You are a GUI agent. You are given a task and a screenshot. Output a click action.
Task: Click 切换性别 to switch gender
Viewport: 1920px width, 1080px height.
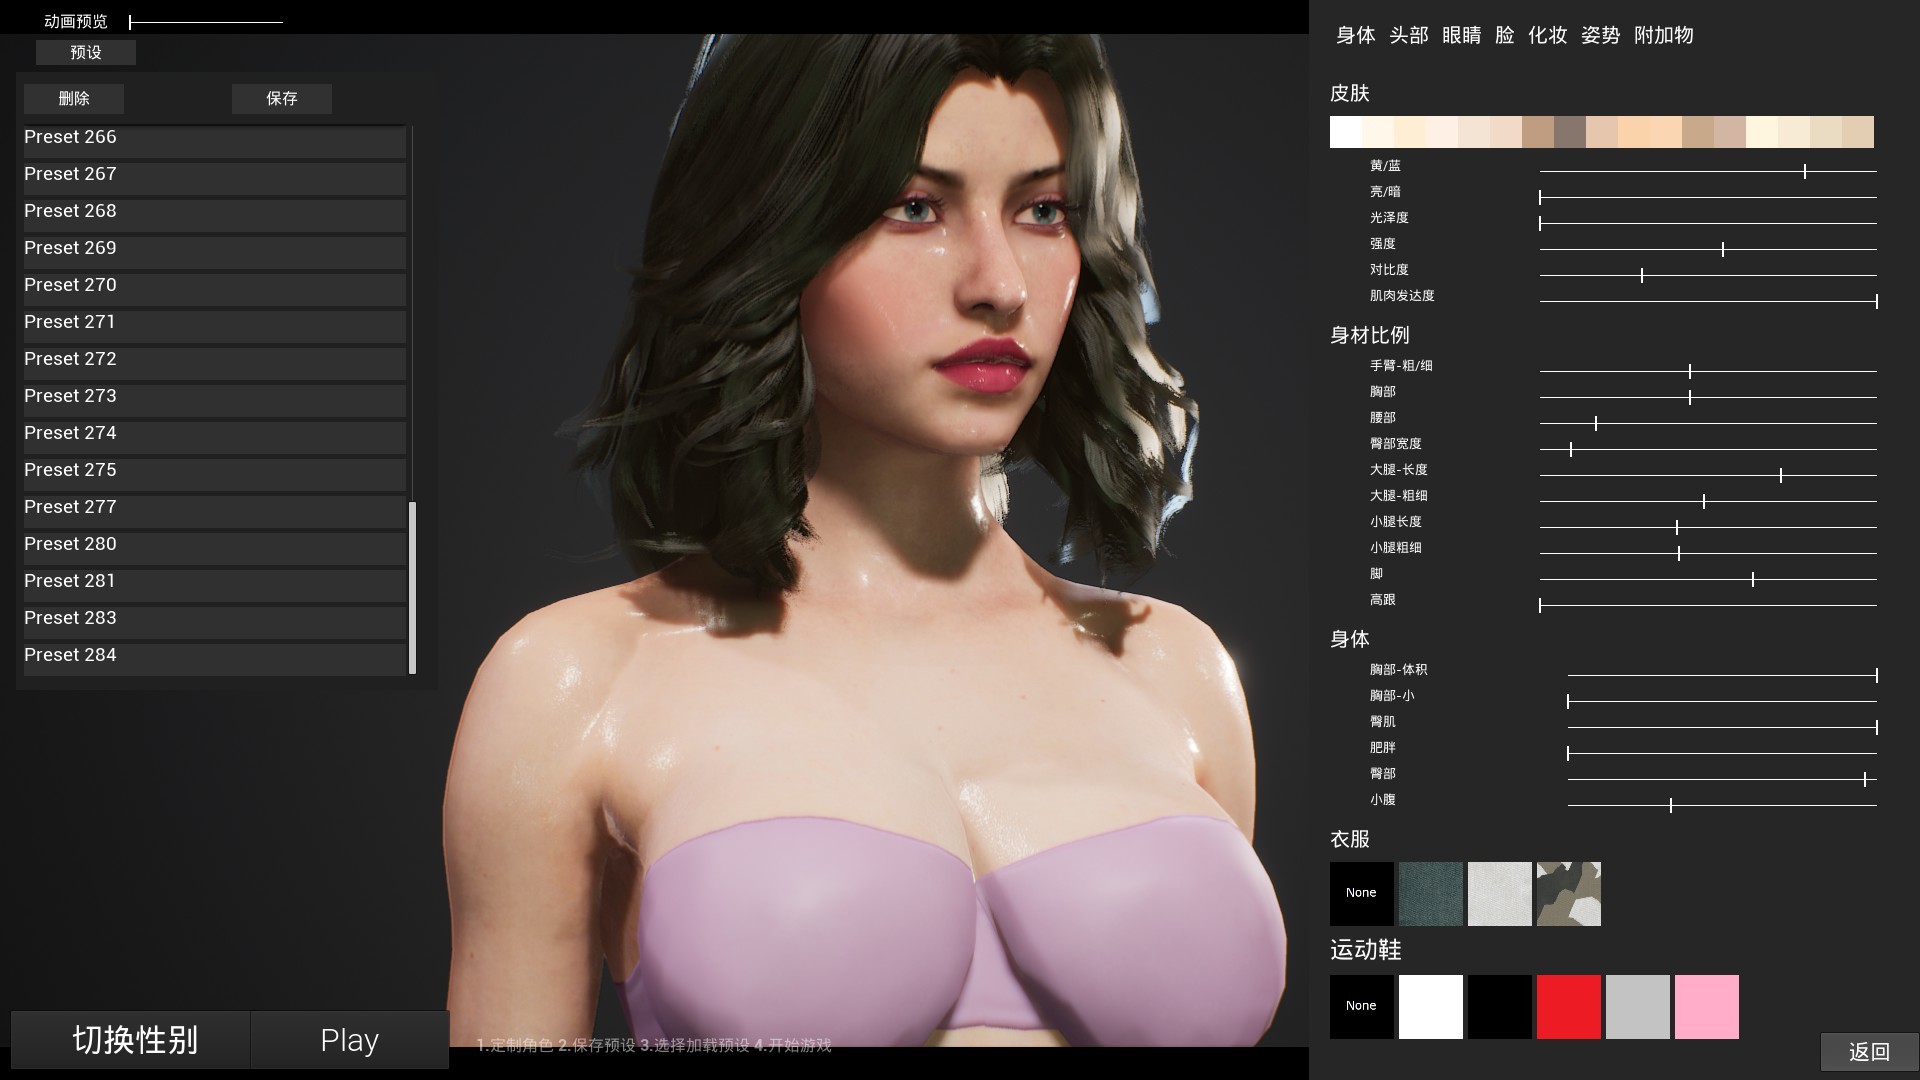[130, 1040]
